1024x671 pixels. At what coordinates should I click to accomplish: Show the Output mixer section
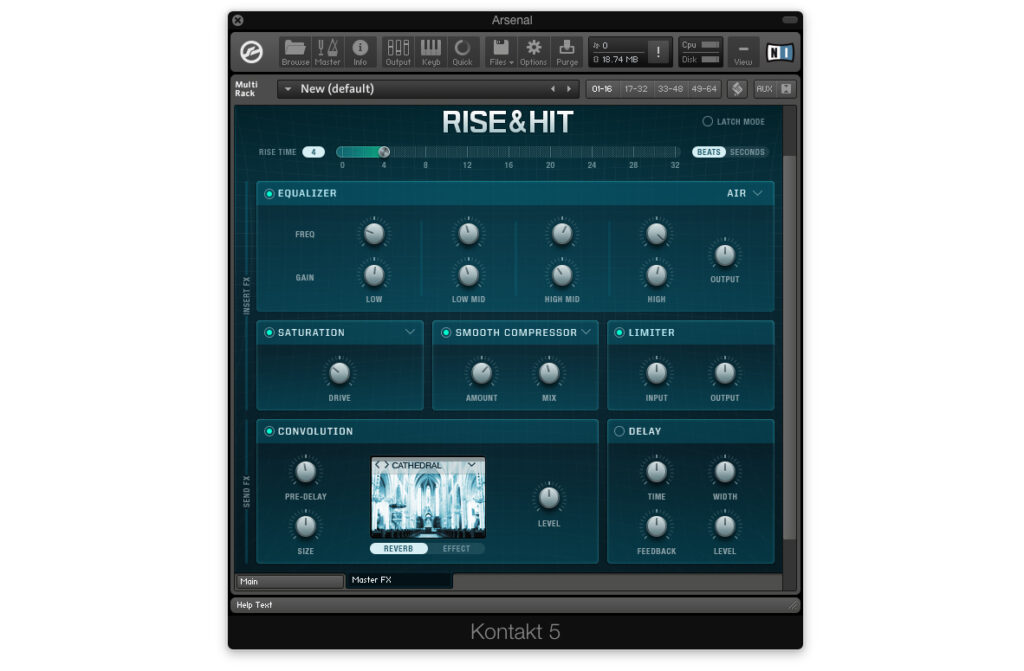[x=398, y=52]
